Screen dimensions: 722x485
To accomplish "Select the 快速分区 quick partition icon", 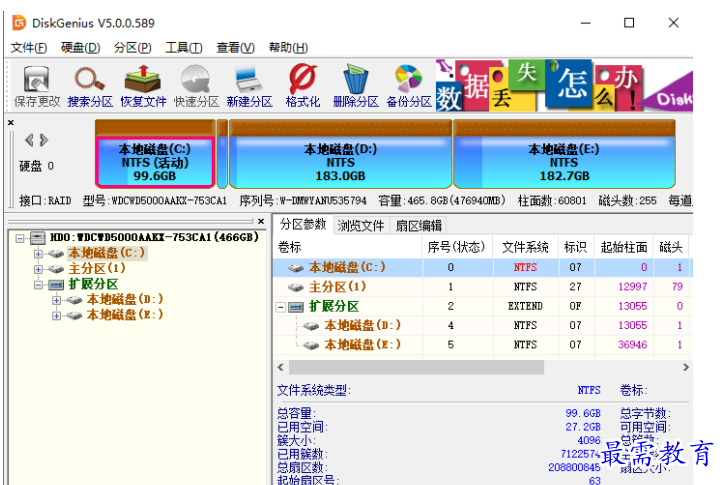I will tap(195, 85).
